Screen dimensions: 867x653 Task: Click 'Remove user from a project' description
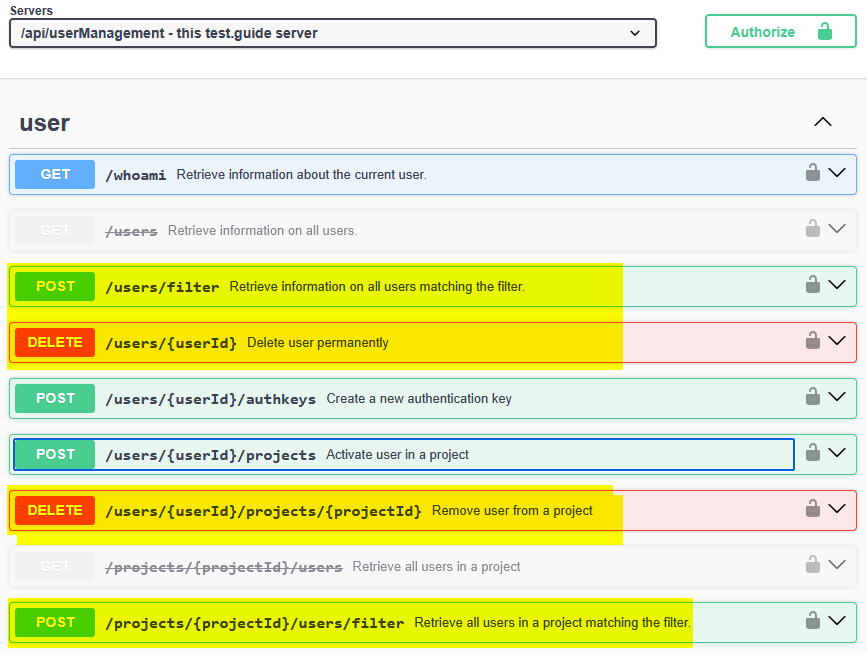512,510
